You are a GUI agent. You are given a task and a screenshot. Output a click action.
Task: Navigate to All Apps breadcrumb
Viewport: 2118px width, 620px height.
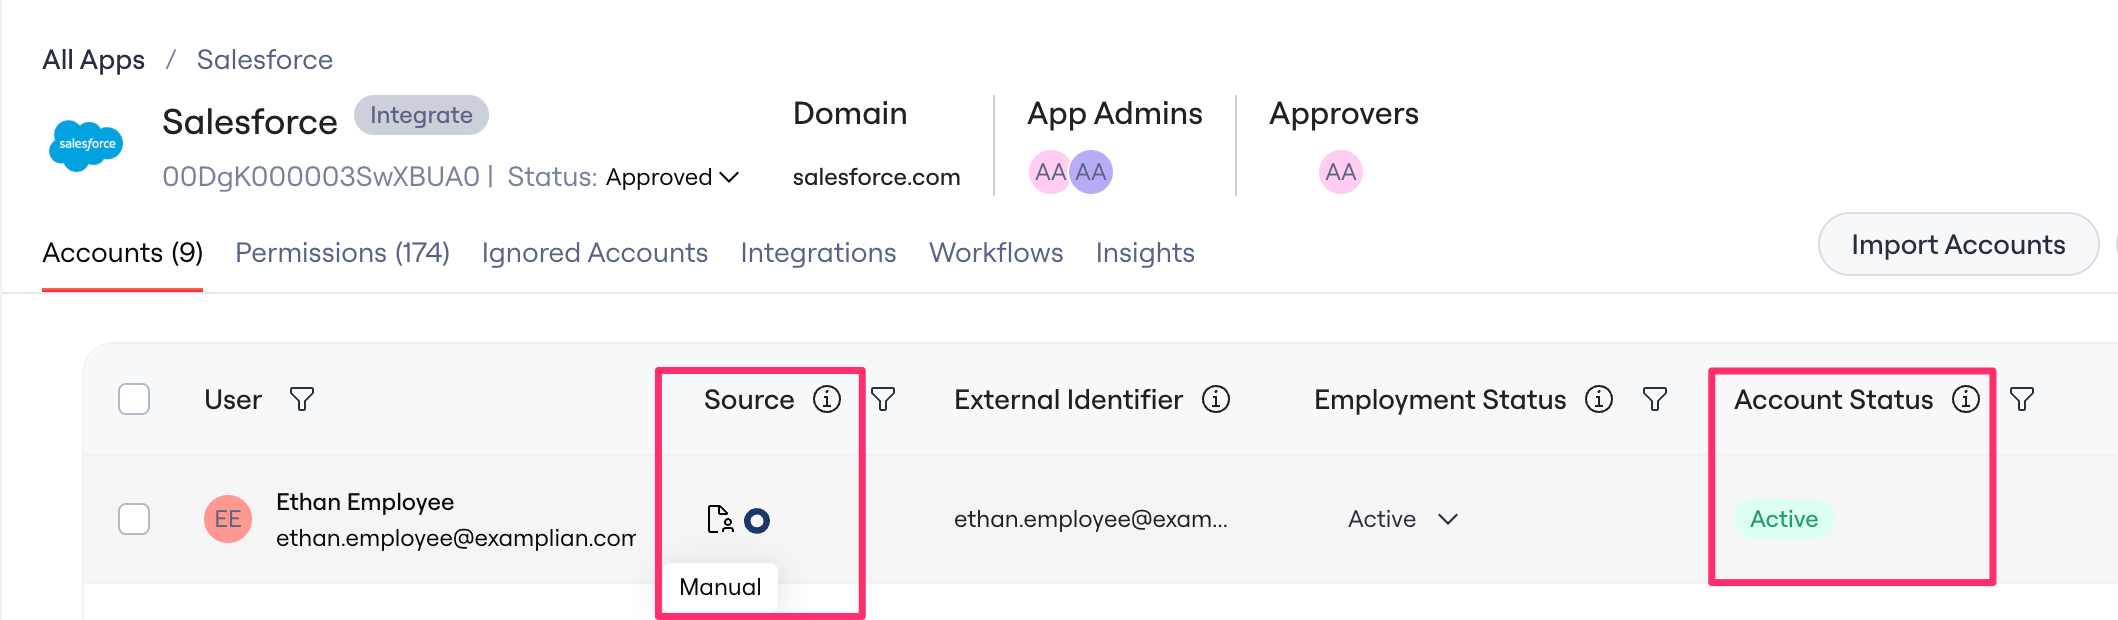[94, 60]
